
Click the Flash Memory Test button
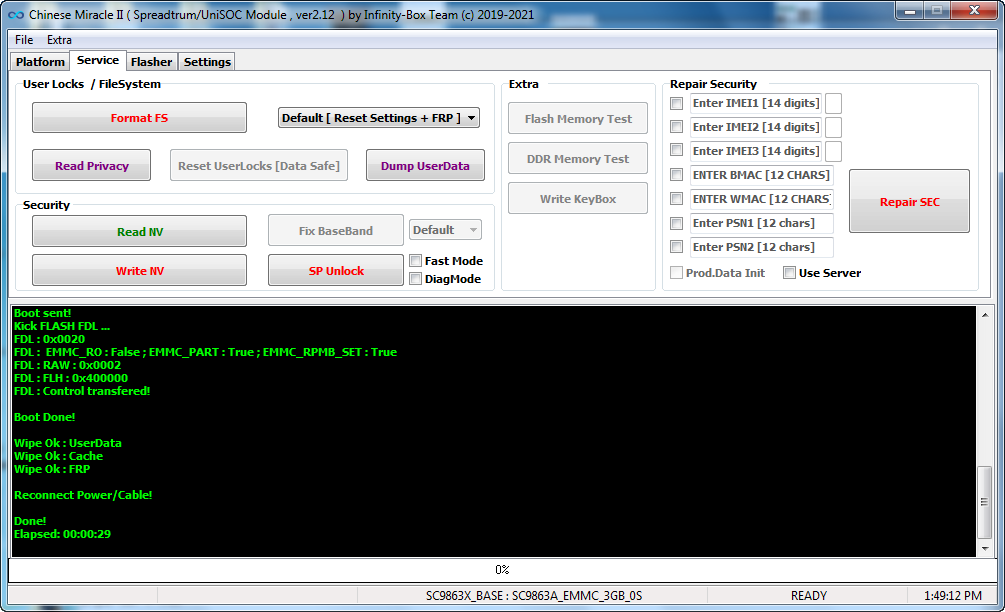577,119
